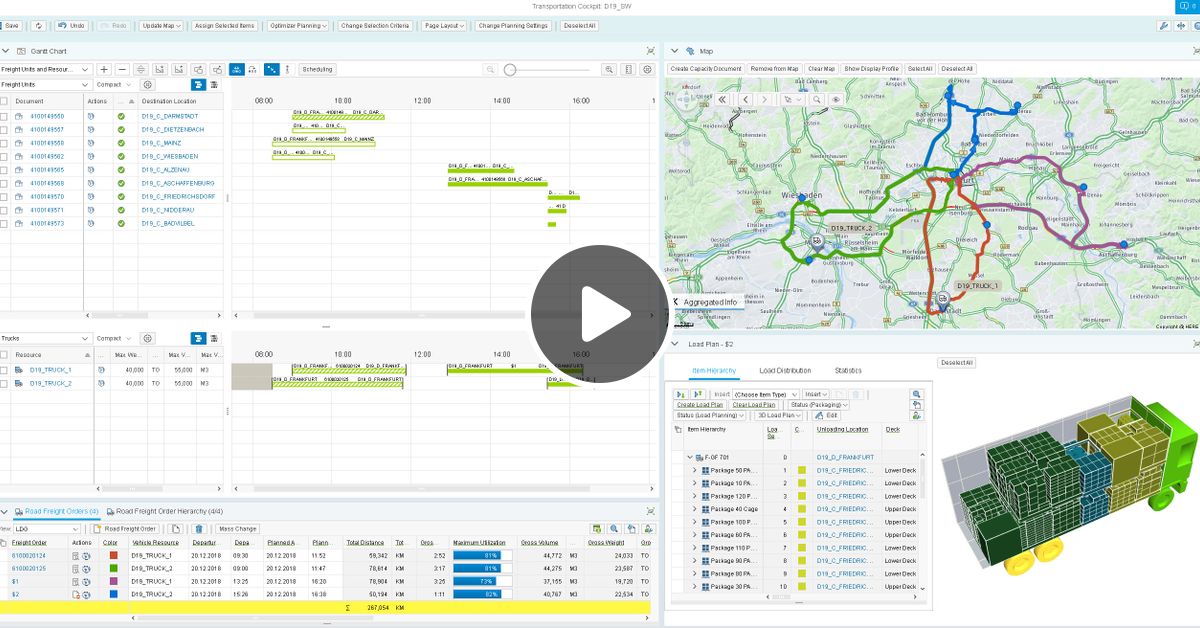
Task: Zoom in on the Gantt chart timeline
Action: (104, 68)
